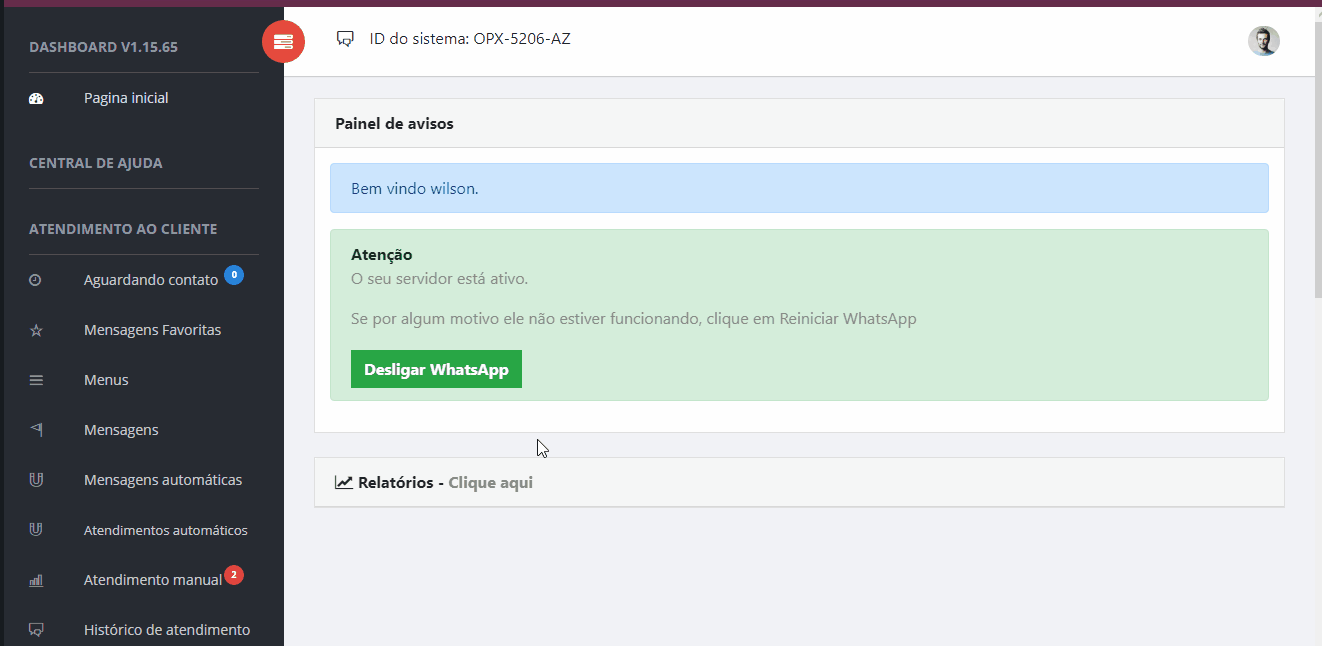Viewport: 1322px width, 646px height.
Task: Click the dashboard icon beside Pagina inicial
Action: tap(36, 99)
